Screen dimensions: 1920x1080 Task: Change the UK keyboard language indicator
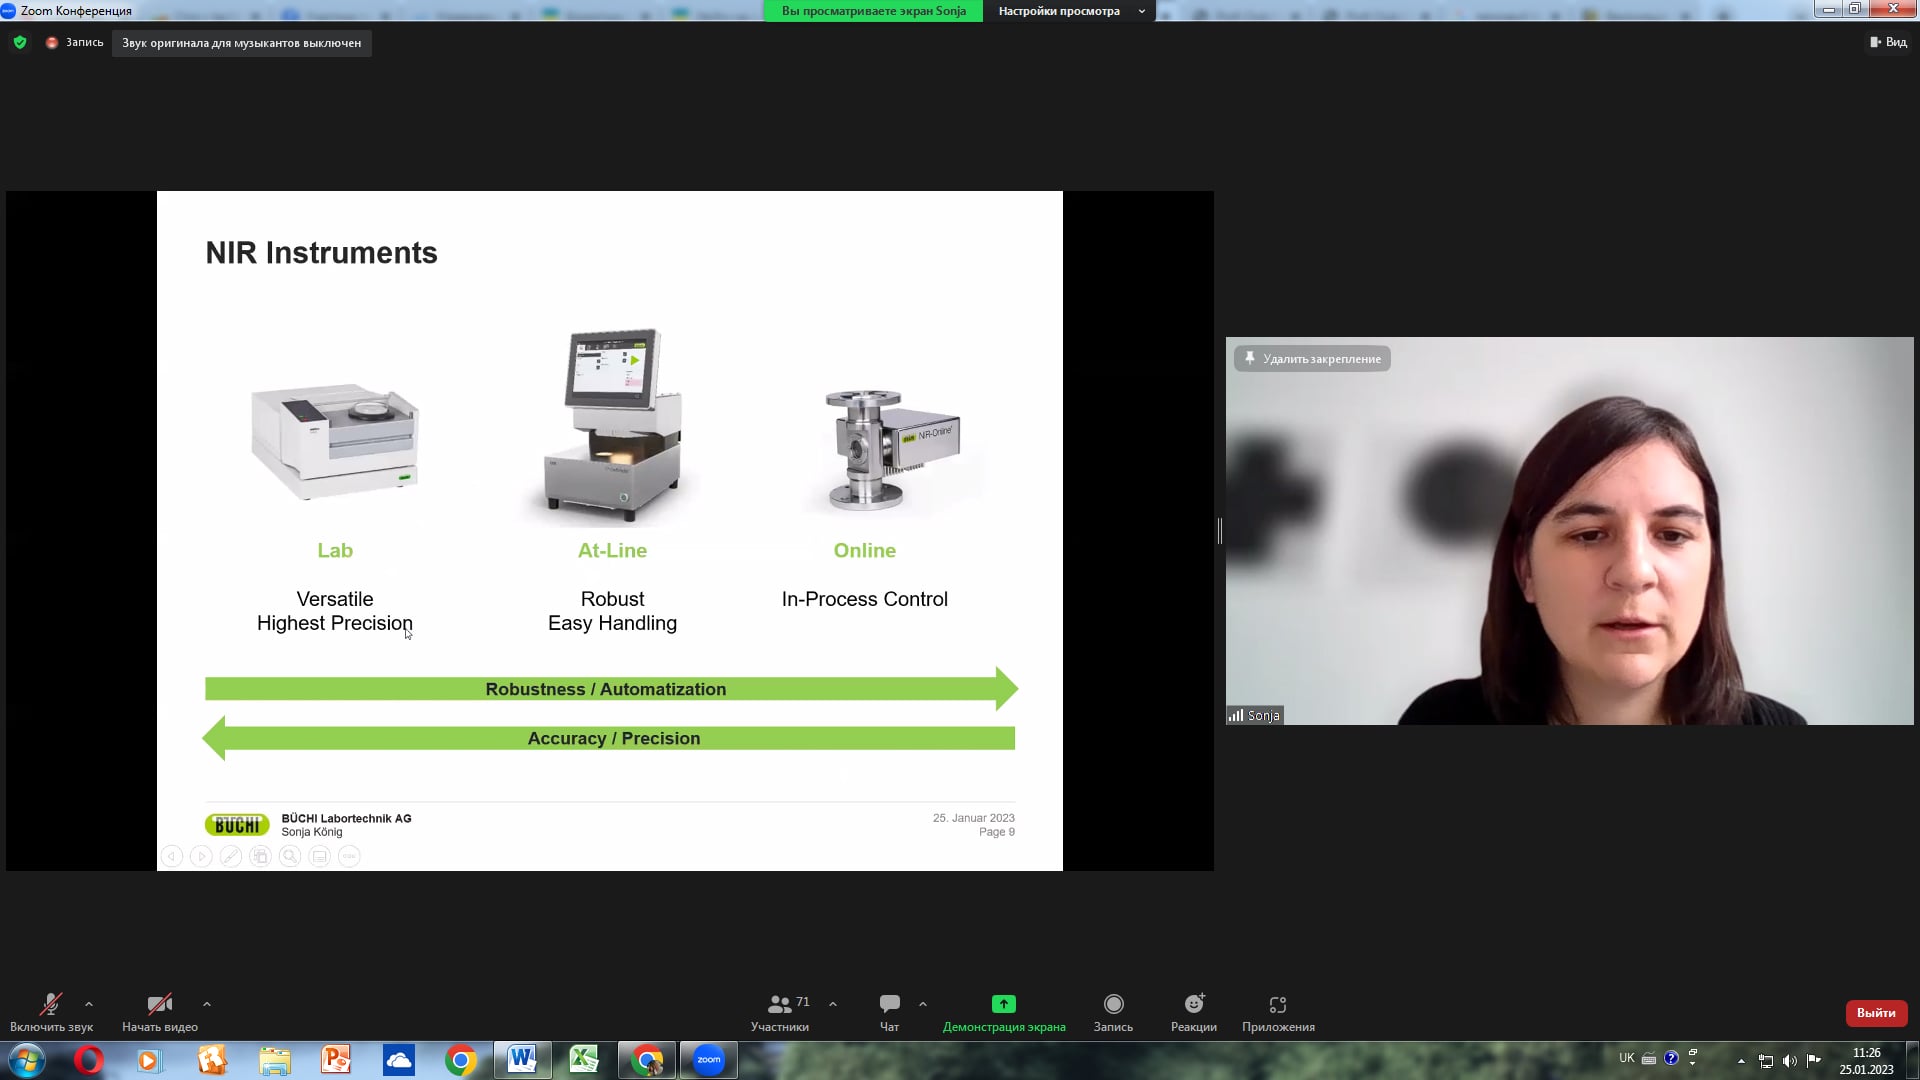[x=1627, y=1058]
